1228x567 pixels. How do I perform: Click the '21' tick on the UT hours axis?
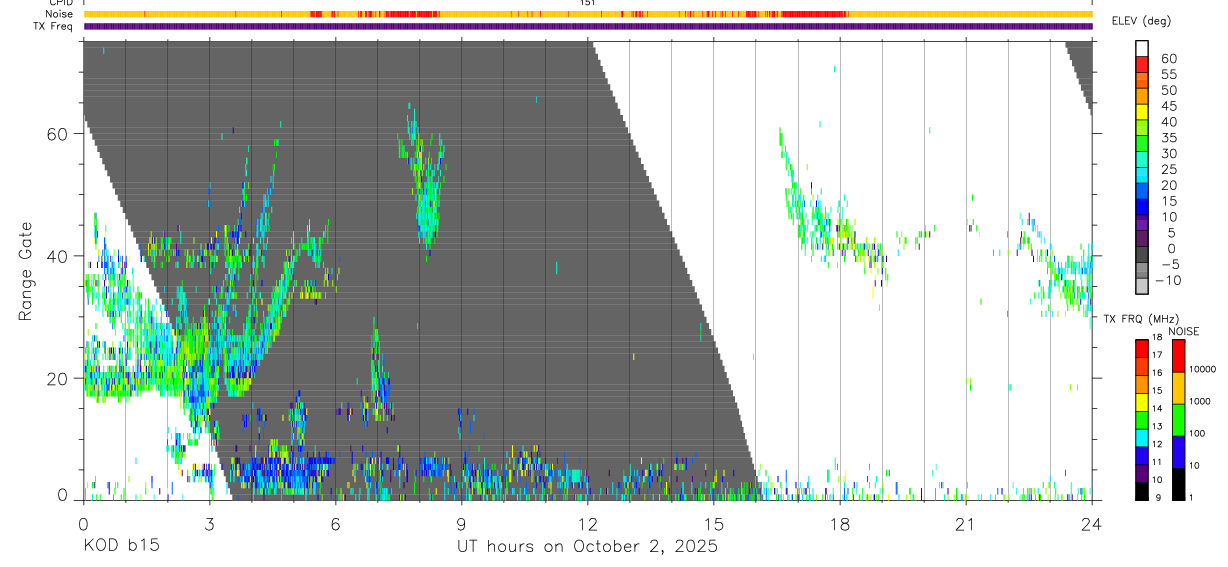(x=965, y=523)
